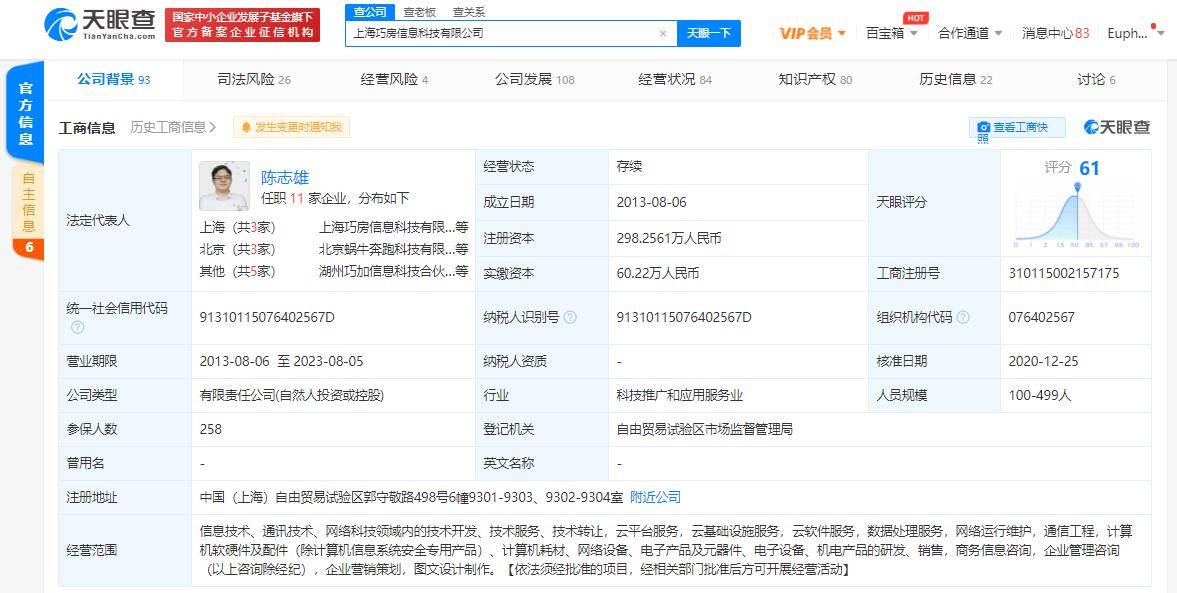Viewport: 1177px width, 593px height.
Task: Click the 天眼评分 61 score chart
Action: 1076,203
